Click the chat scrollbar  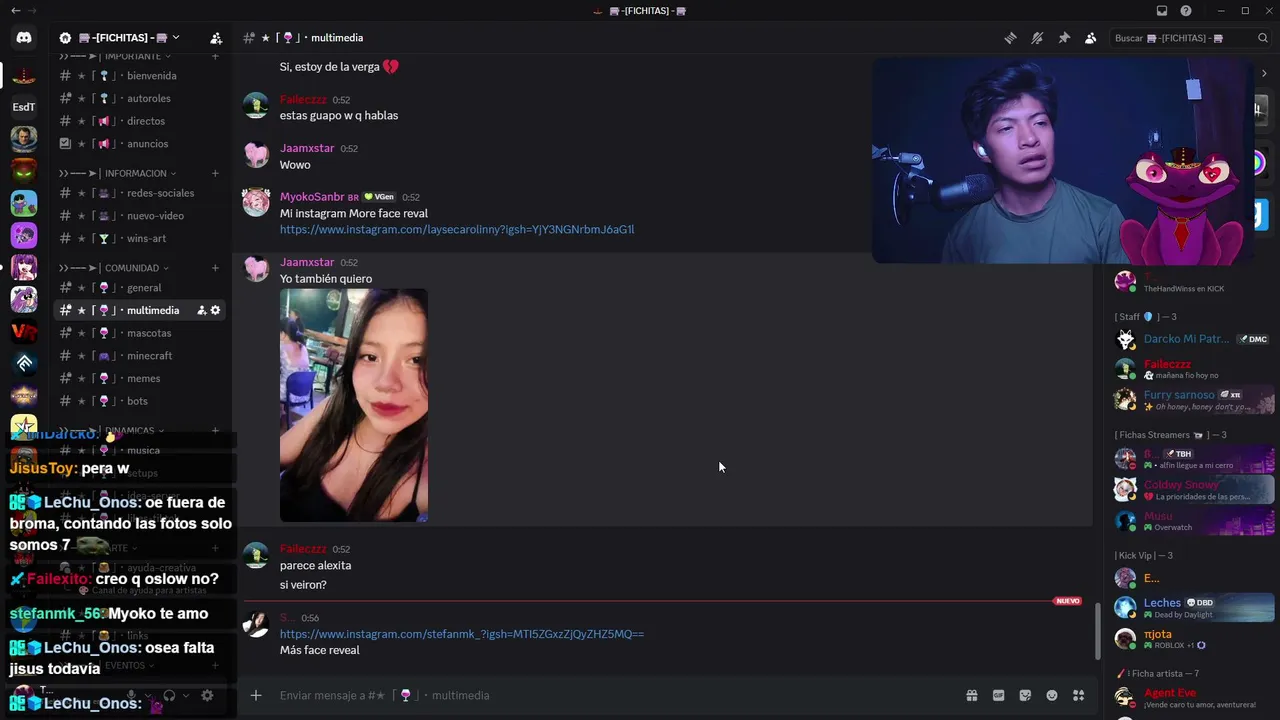[x=1097, y=630]
